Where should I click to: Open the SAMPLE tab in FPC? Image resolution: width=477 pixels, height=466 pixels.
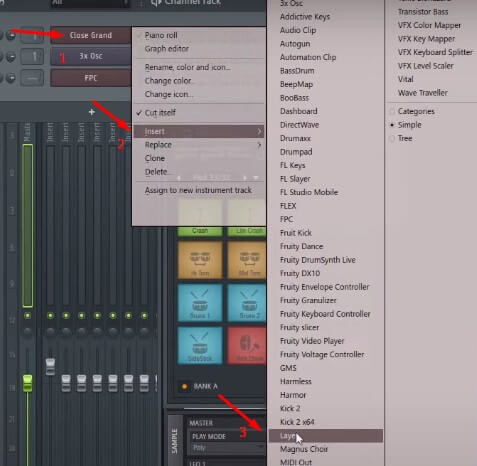(x=175, y=441)
